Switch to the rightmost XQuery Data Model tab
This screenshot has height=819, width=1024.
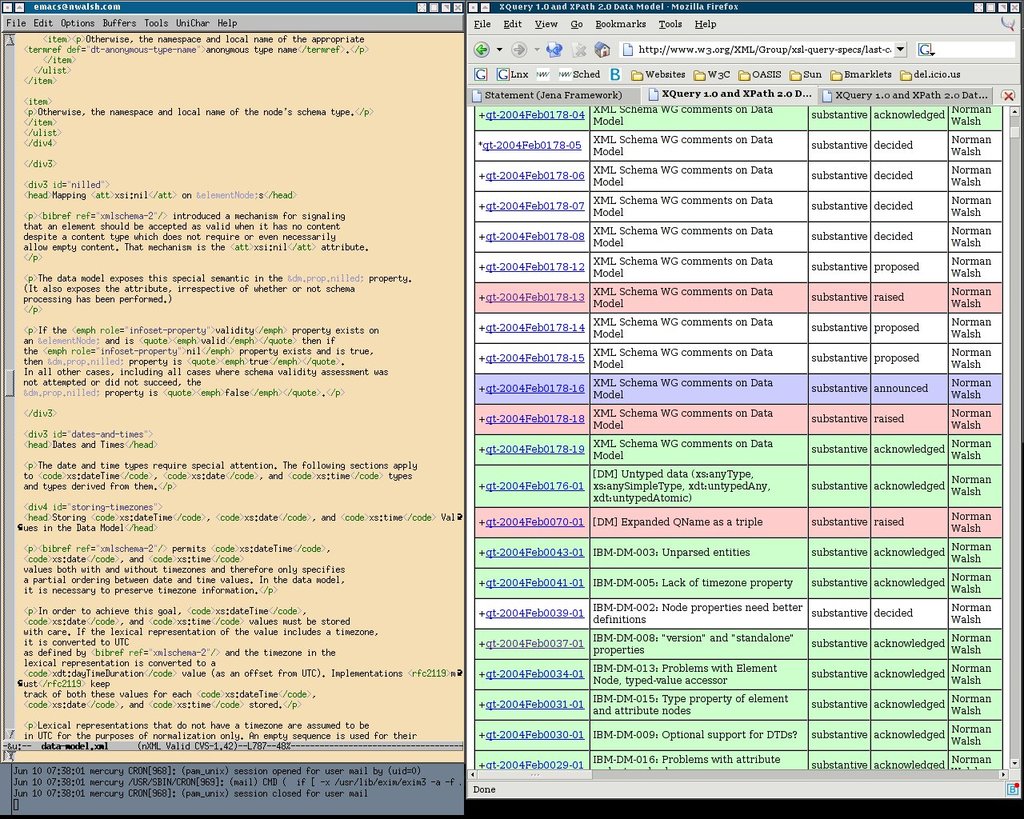coord(906,95)
